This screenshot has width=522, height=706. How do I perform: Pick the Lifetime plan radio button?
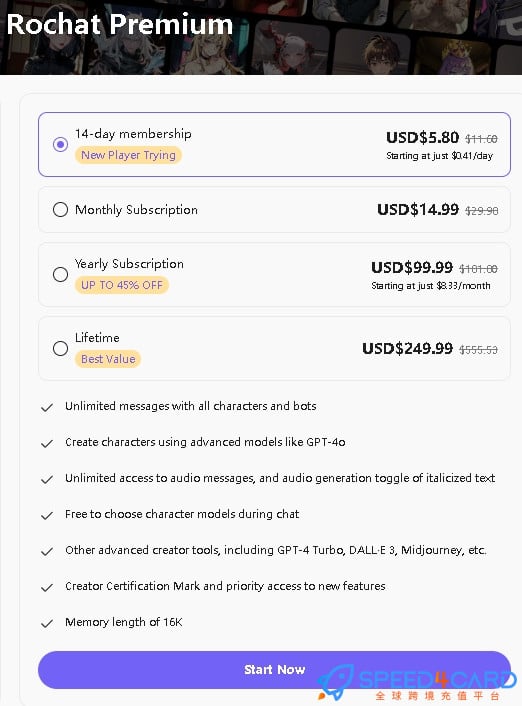coord(60,348)
